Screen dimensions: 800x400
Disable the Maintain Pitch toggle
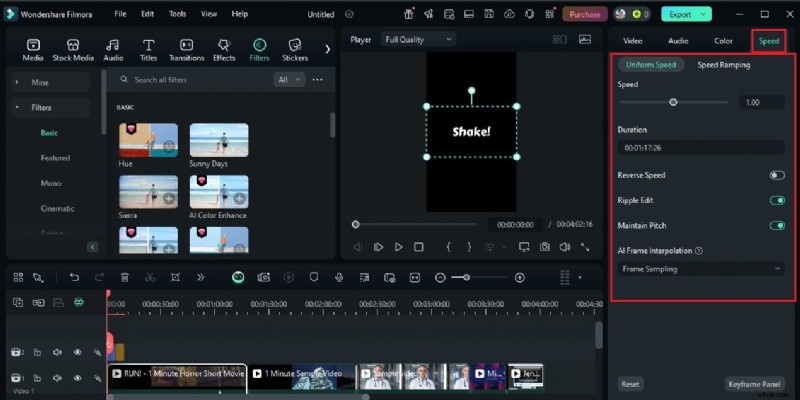tap(776, 225)
